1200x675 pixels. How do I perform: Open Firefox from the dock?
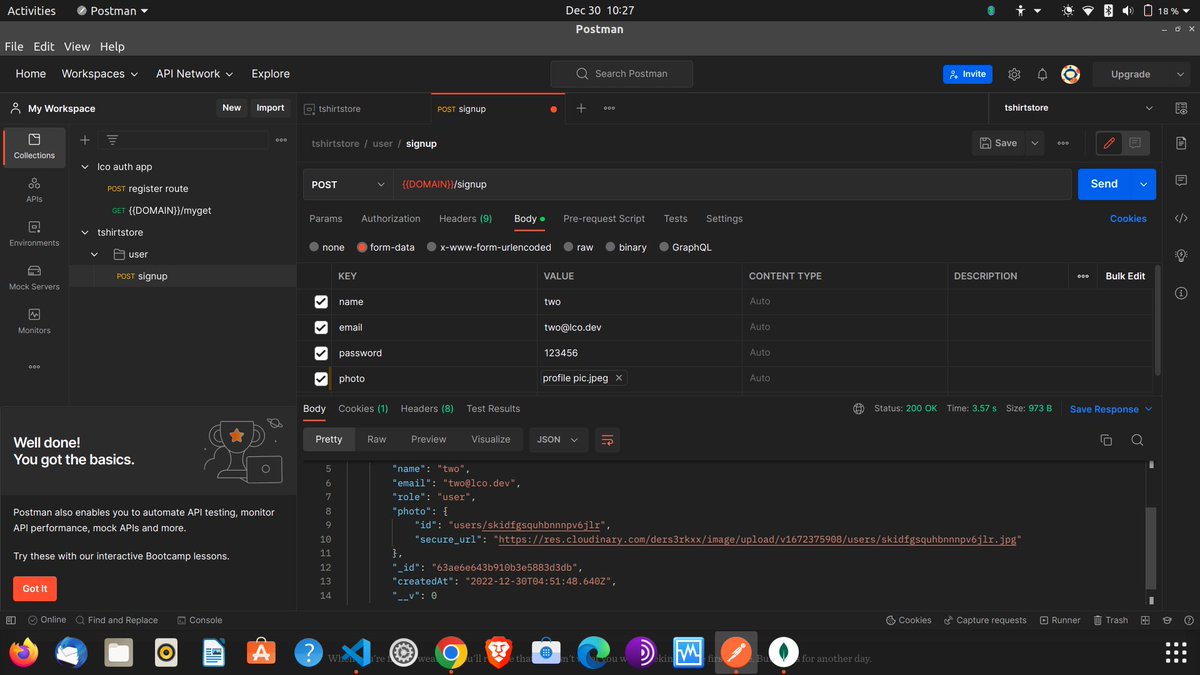[x=24, y=653]
